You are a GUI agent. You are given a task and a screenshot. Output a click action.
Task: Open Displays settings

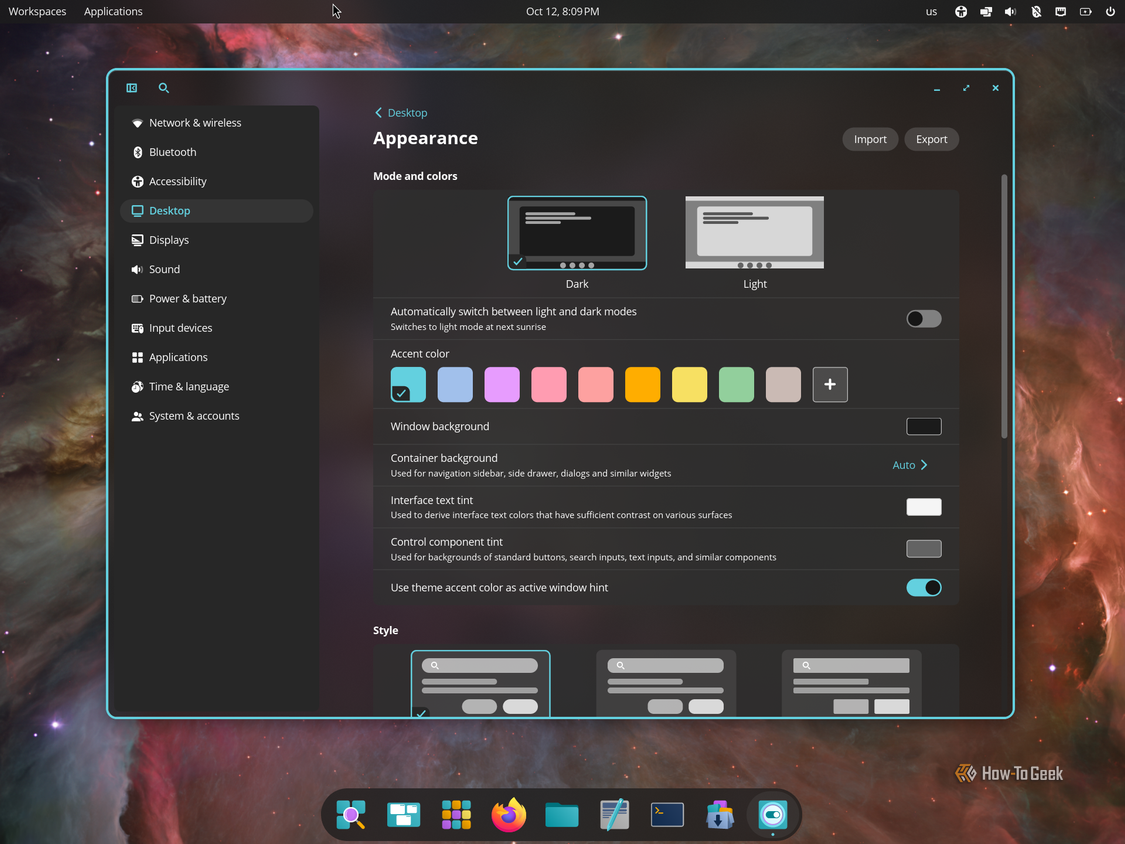[x=217, y=240]
